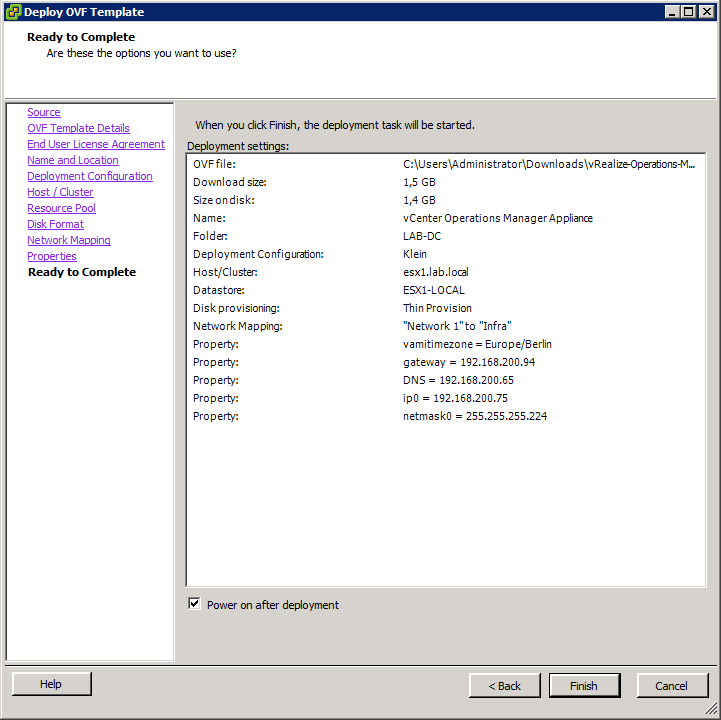Open Deployment Configuration step
This screenshot has width=721, height=720.
pos(90,176)
